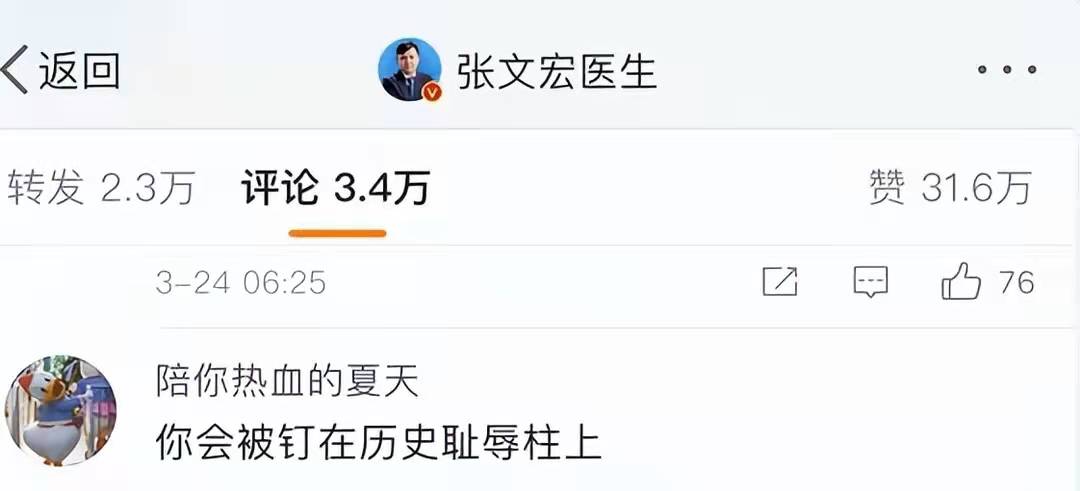The height and width of the screenshot is (491, 1080).
Task: Click the 76 like count
Action: (x=1017, y=282)
